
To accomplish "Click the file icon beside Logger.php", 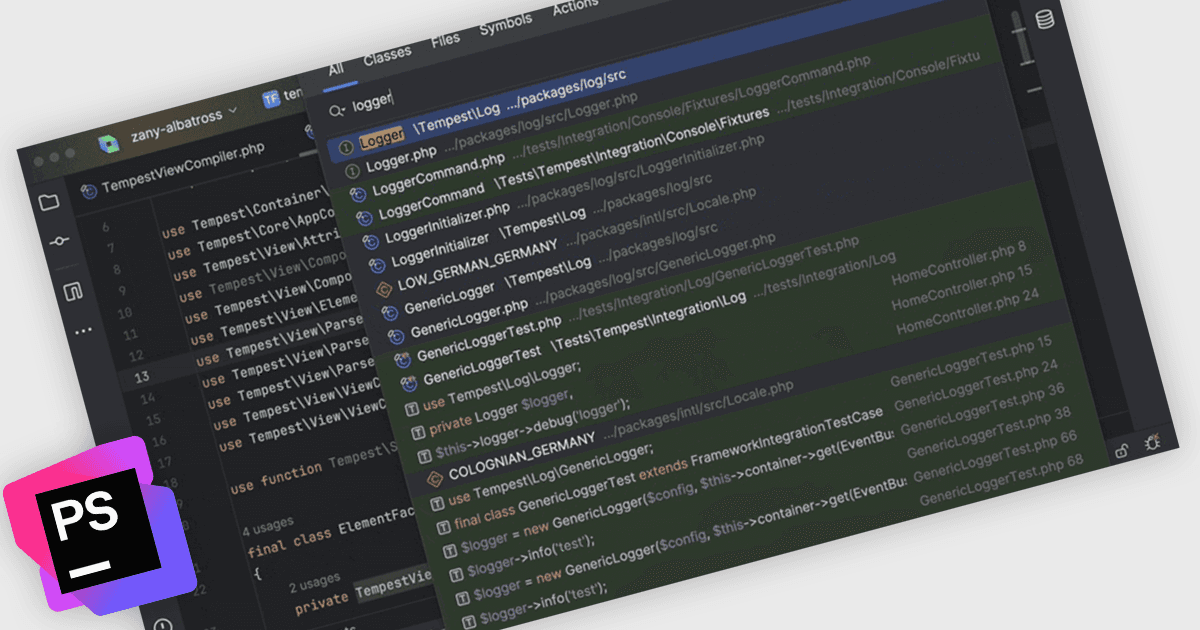I will tap(351, 170).
